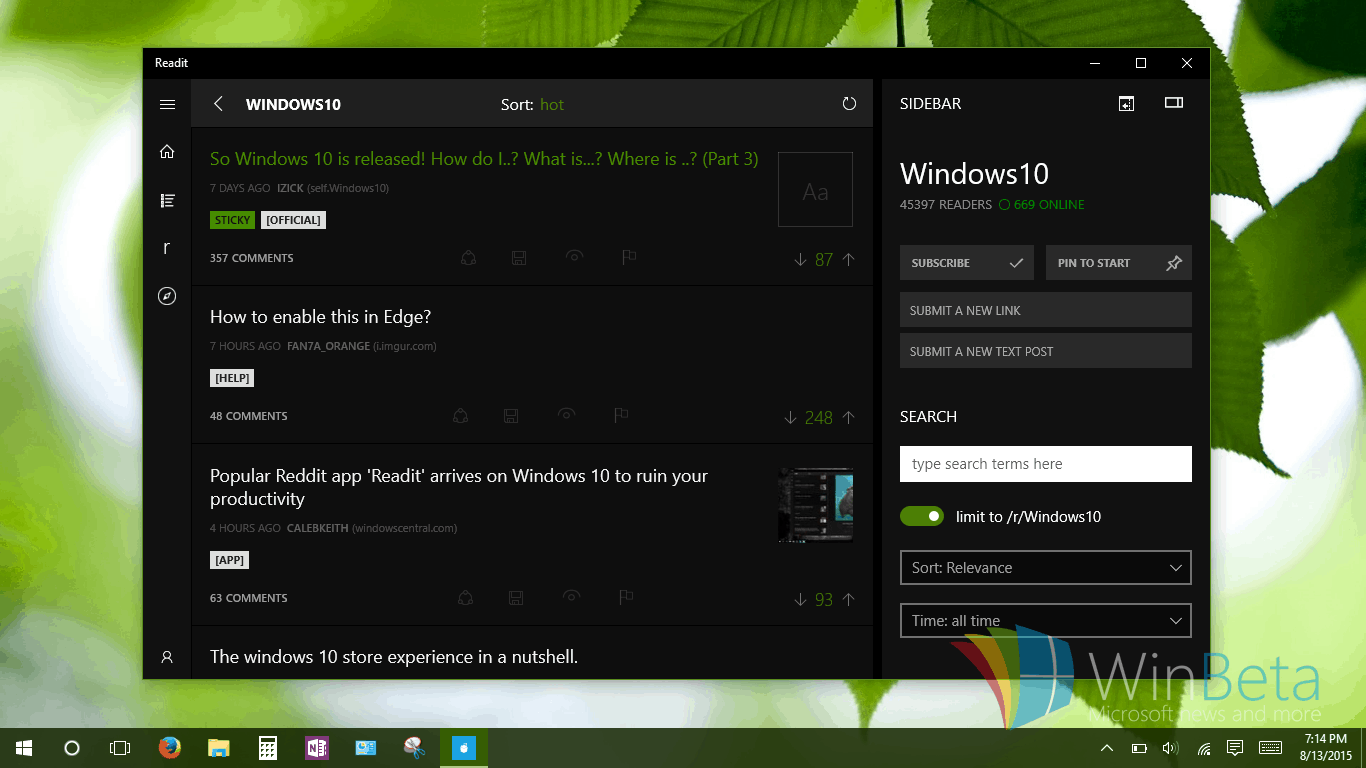Viewport: 1366px width, 768px height.
Task: Click SUBMIT A NEW LINK
Action: click(1046, 310)
